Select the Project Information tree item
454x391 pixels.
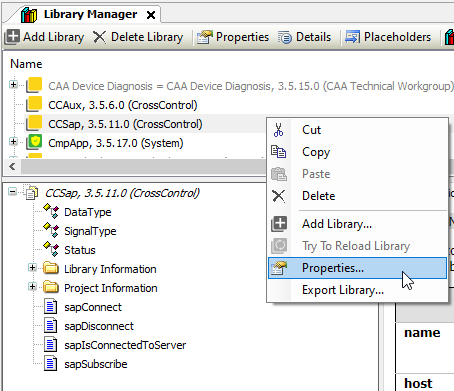(111, 288)
